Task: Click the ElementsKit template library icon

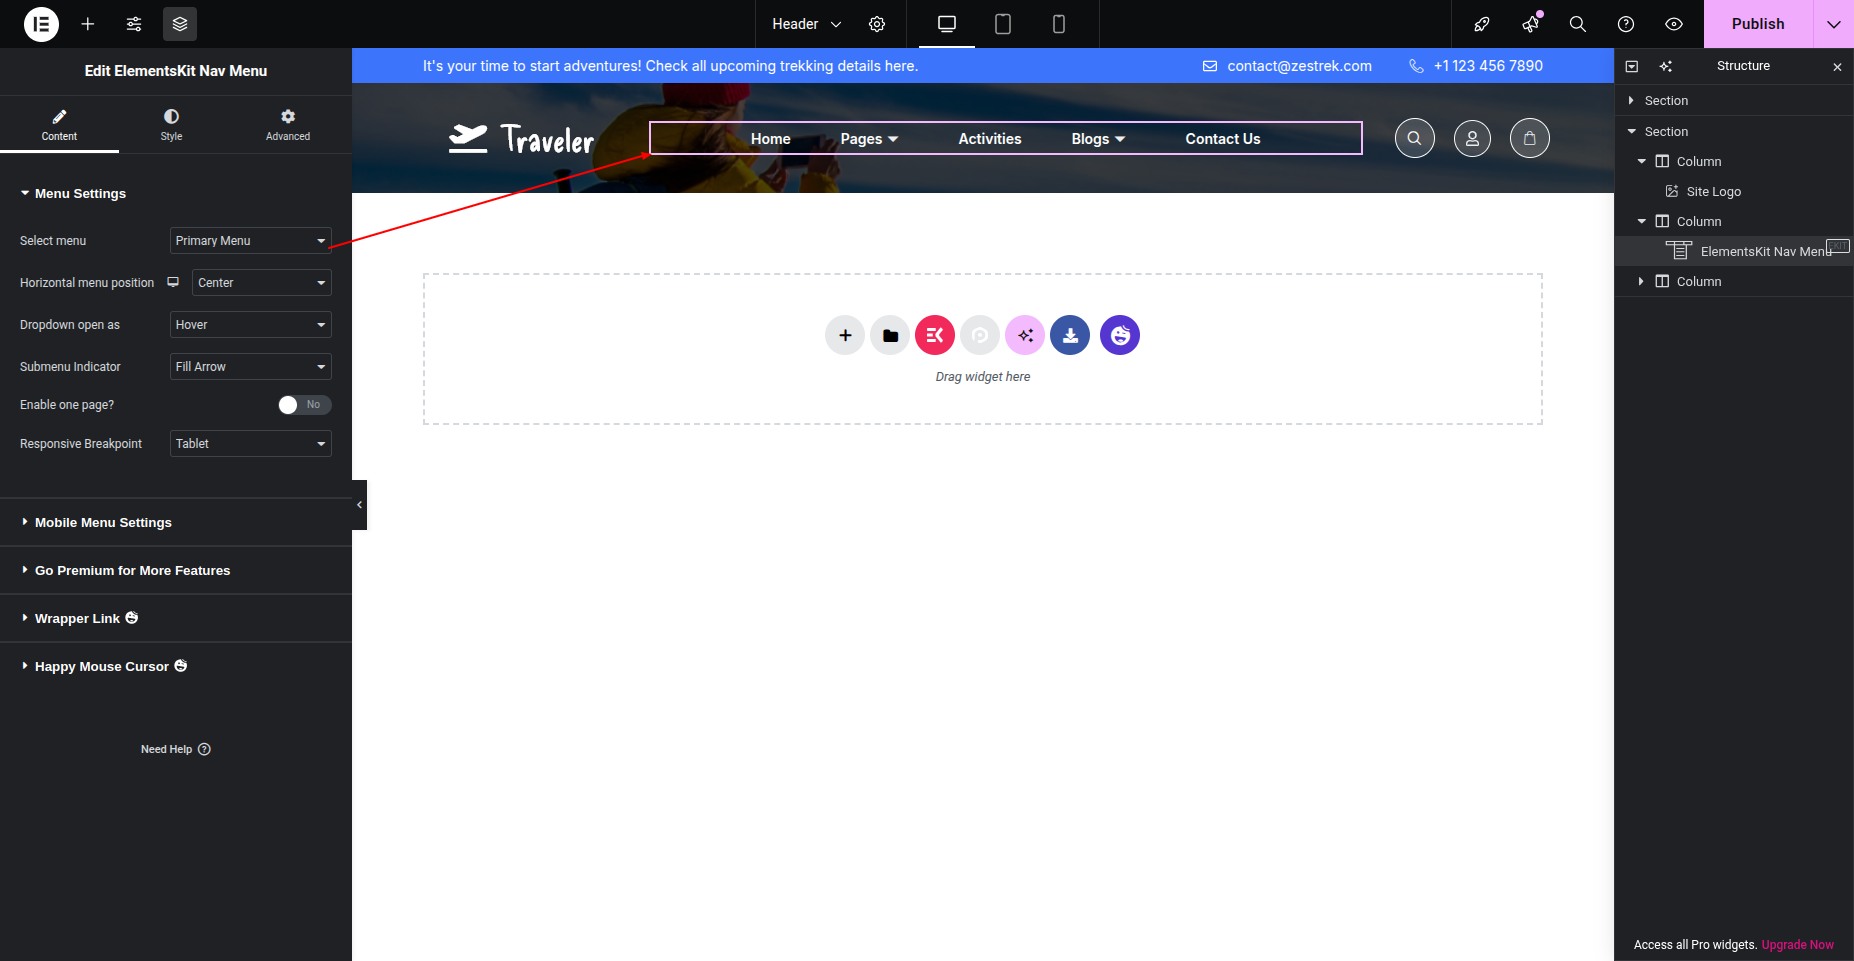Action: click(935, 335)
